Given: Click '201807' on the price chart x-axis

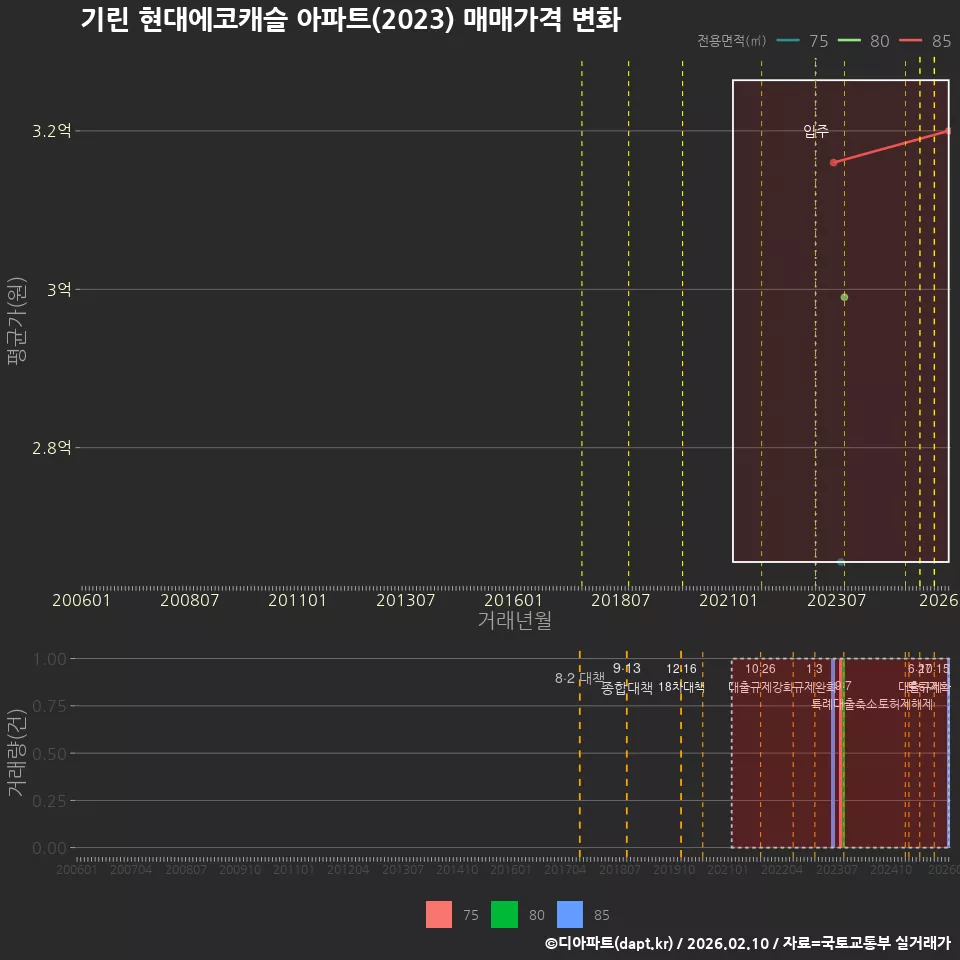Looking at the screenshot, I should [620, 600].
